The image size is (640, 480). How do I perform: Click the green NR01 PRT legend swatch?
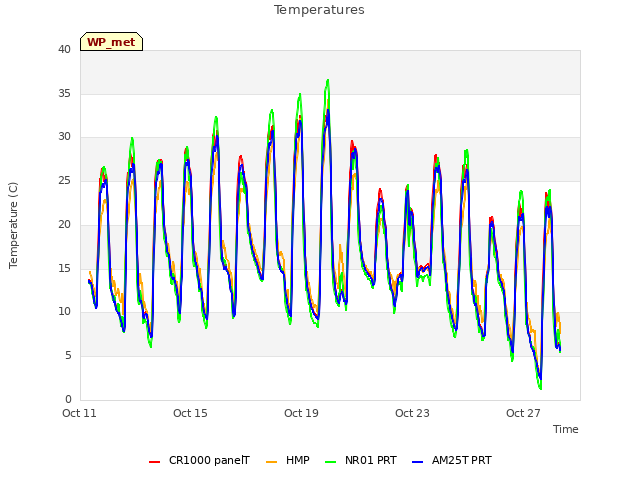coord(331,462)
